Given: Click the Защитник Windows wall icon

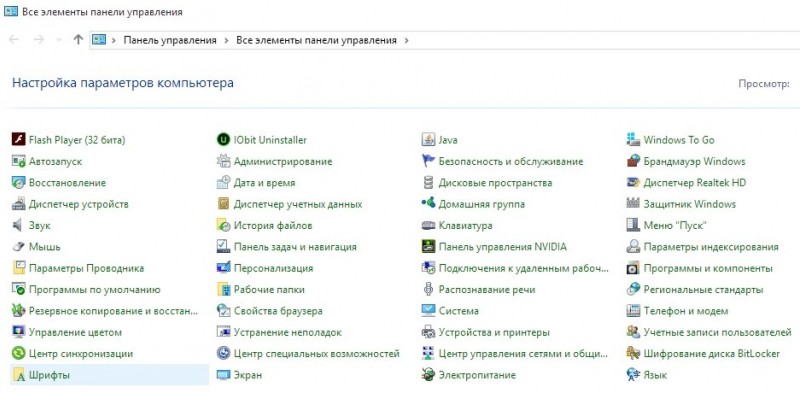Looking at the screenshot, I should pos(633,204).
